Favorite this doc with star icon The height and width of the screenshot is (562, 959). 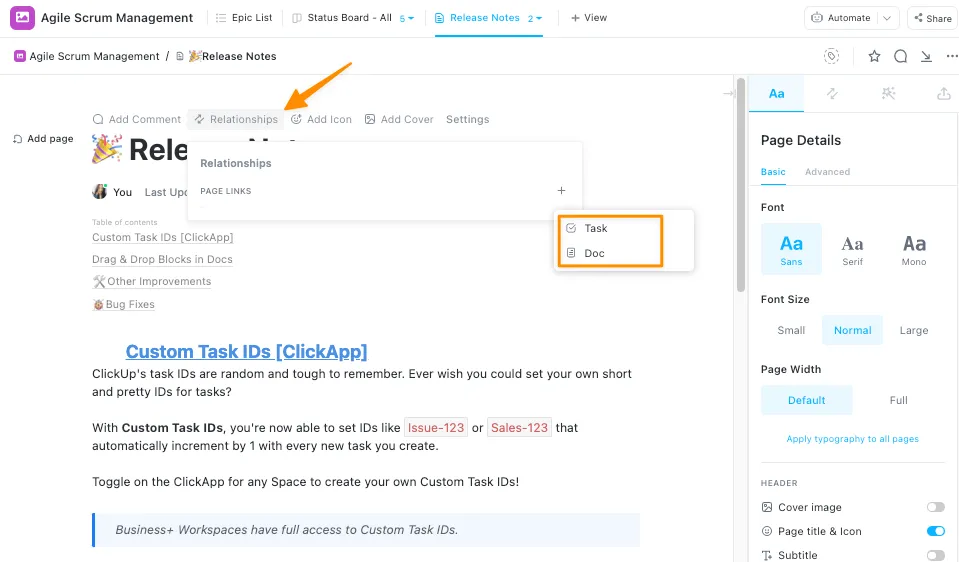pos(875,56)
